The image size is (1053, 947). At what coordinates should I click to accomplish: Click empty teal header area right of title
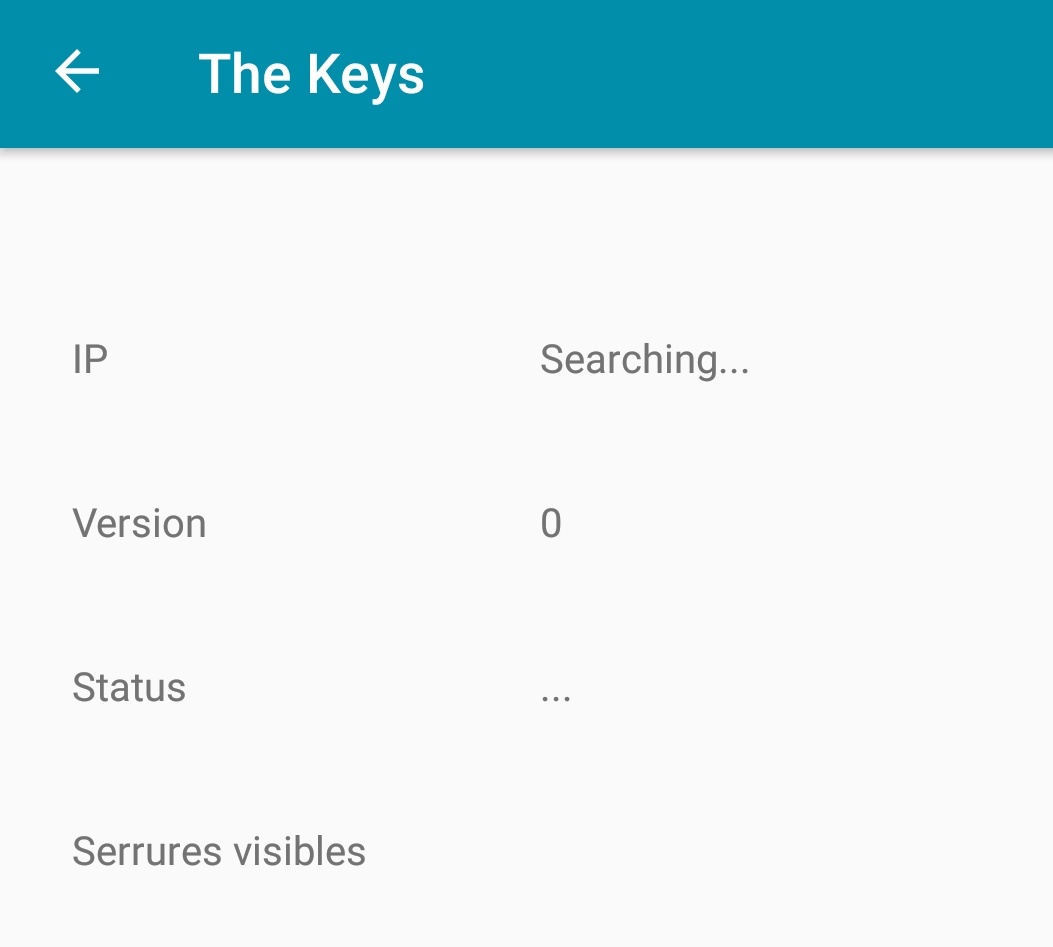pos(740,74)
